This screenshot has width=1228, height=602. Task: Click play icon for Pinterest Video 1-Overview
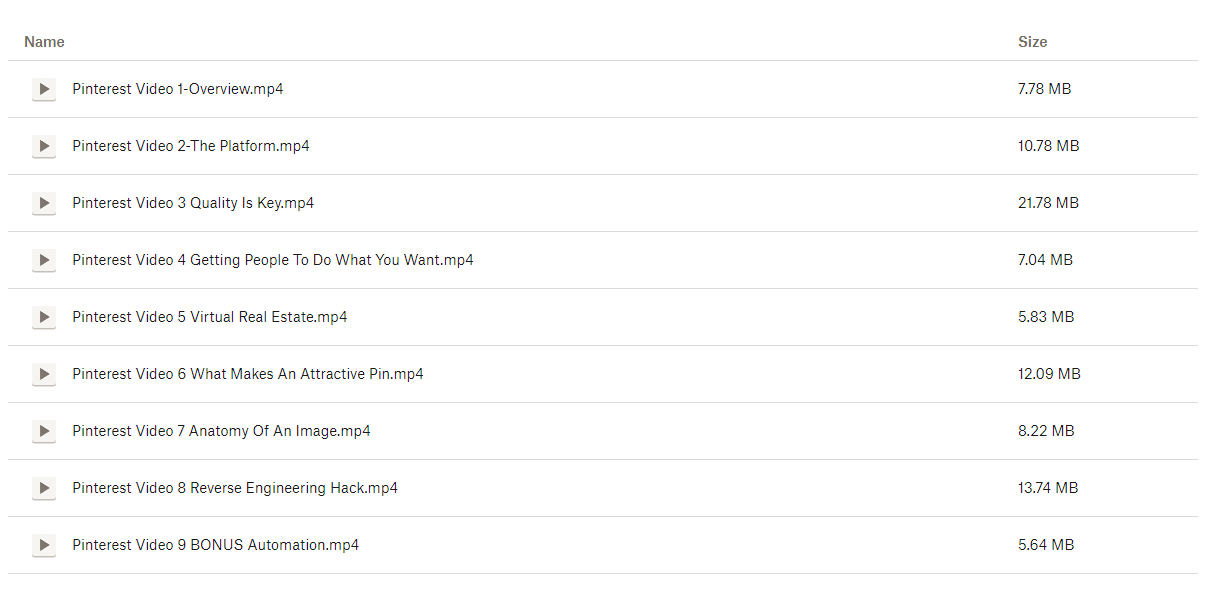(x=43, y=90)
